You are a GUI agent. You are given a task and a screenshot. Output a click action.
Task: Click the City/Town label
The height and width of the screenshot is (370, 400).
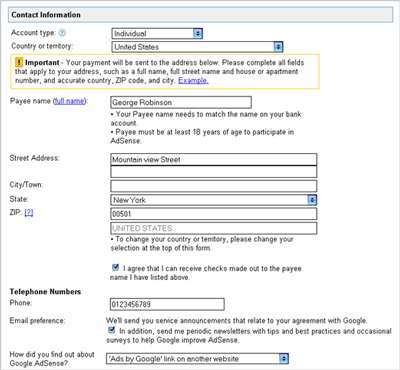(26, 185)
